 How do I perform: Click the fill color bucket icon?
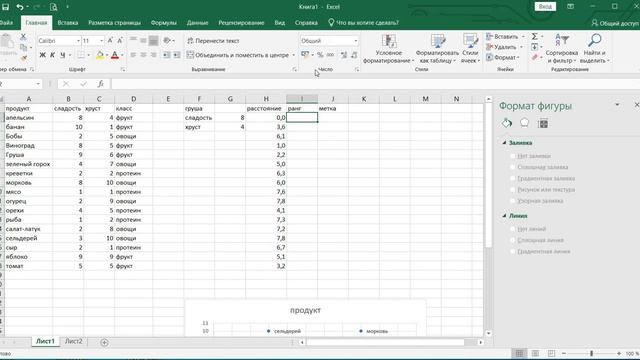[x=100, y=55]
